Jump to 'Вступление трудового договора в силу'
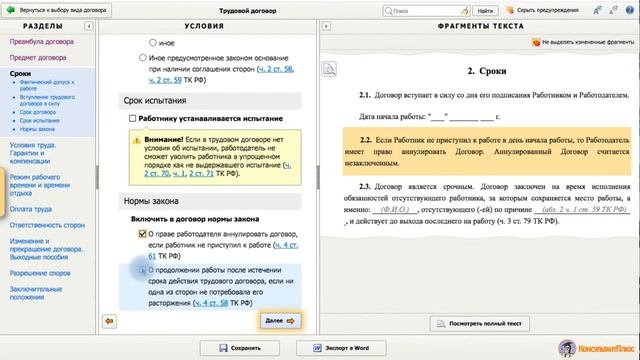This screenshot has height=360, width=640. pyautogui.click(x=47, y=100)
